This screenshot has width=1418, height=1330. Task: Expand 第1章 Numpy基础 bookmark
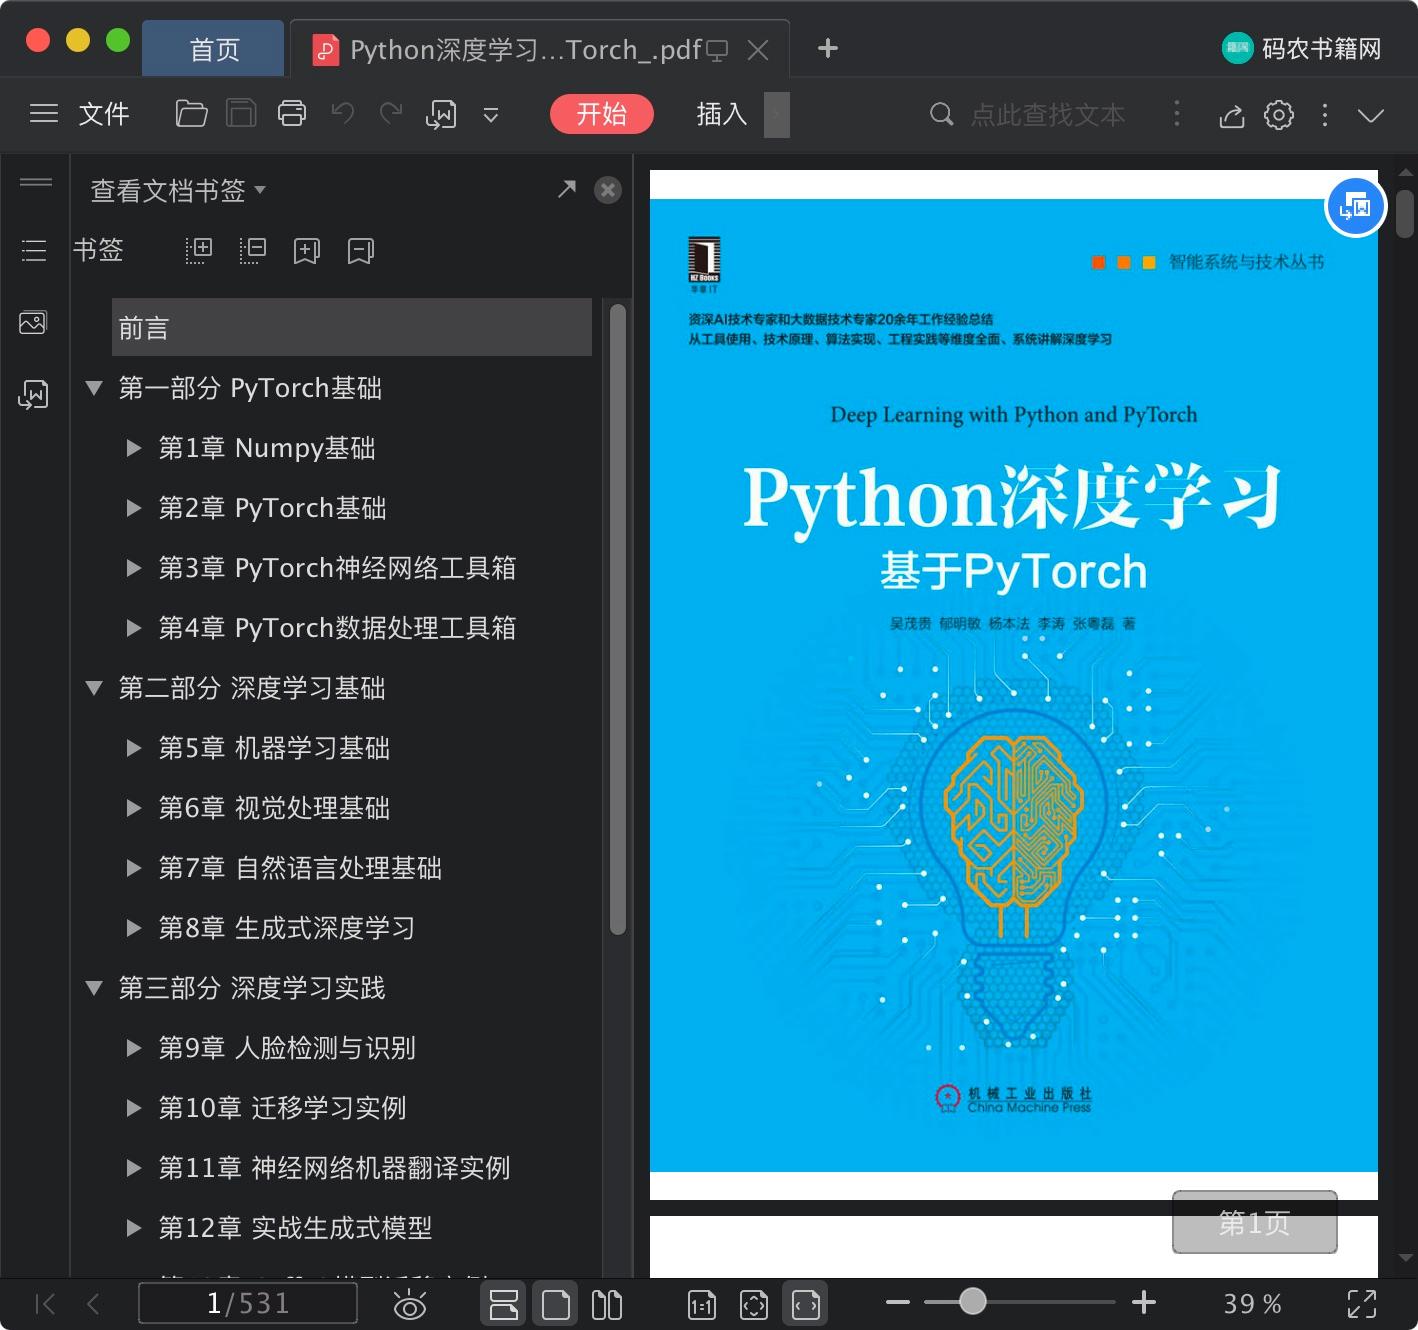pos(133,448)
